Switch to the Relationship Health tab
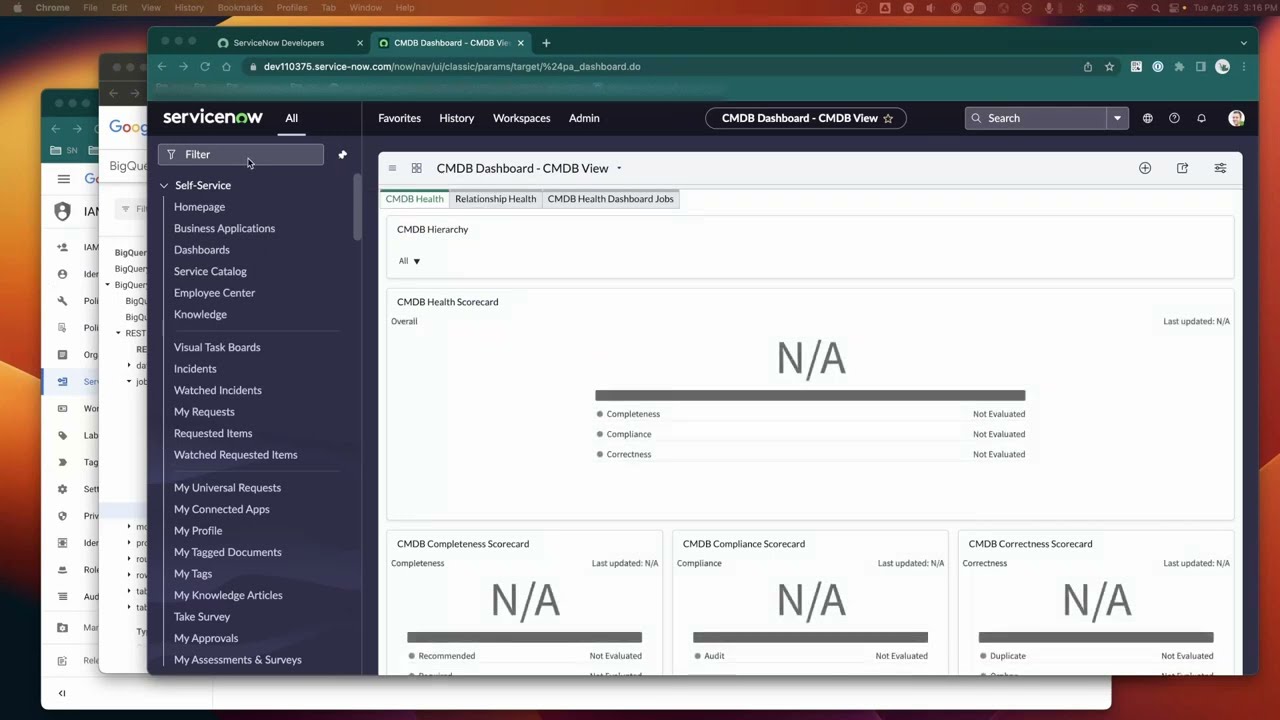Screen dimensions: 1280x720 pyautogui.click(x=496, y=199)
